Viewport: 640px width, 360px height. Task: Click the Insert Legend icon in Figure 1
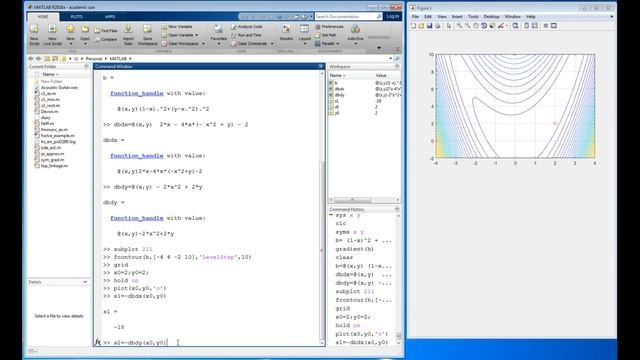click(x=535, y=26)
